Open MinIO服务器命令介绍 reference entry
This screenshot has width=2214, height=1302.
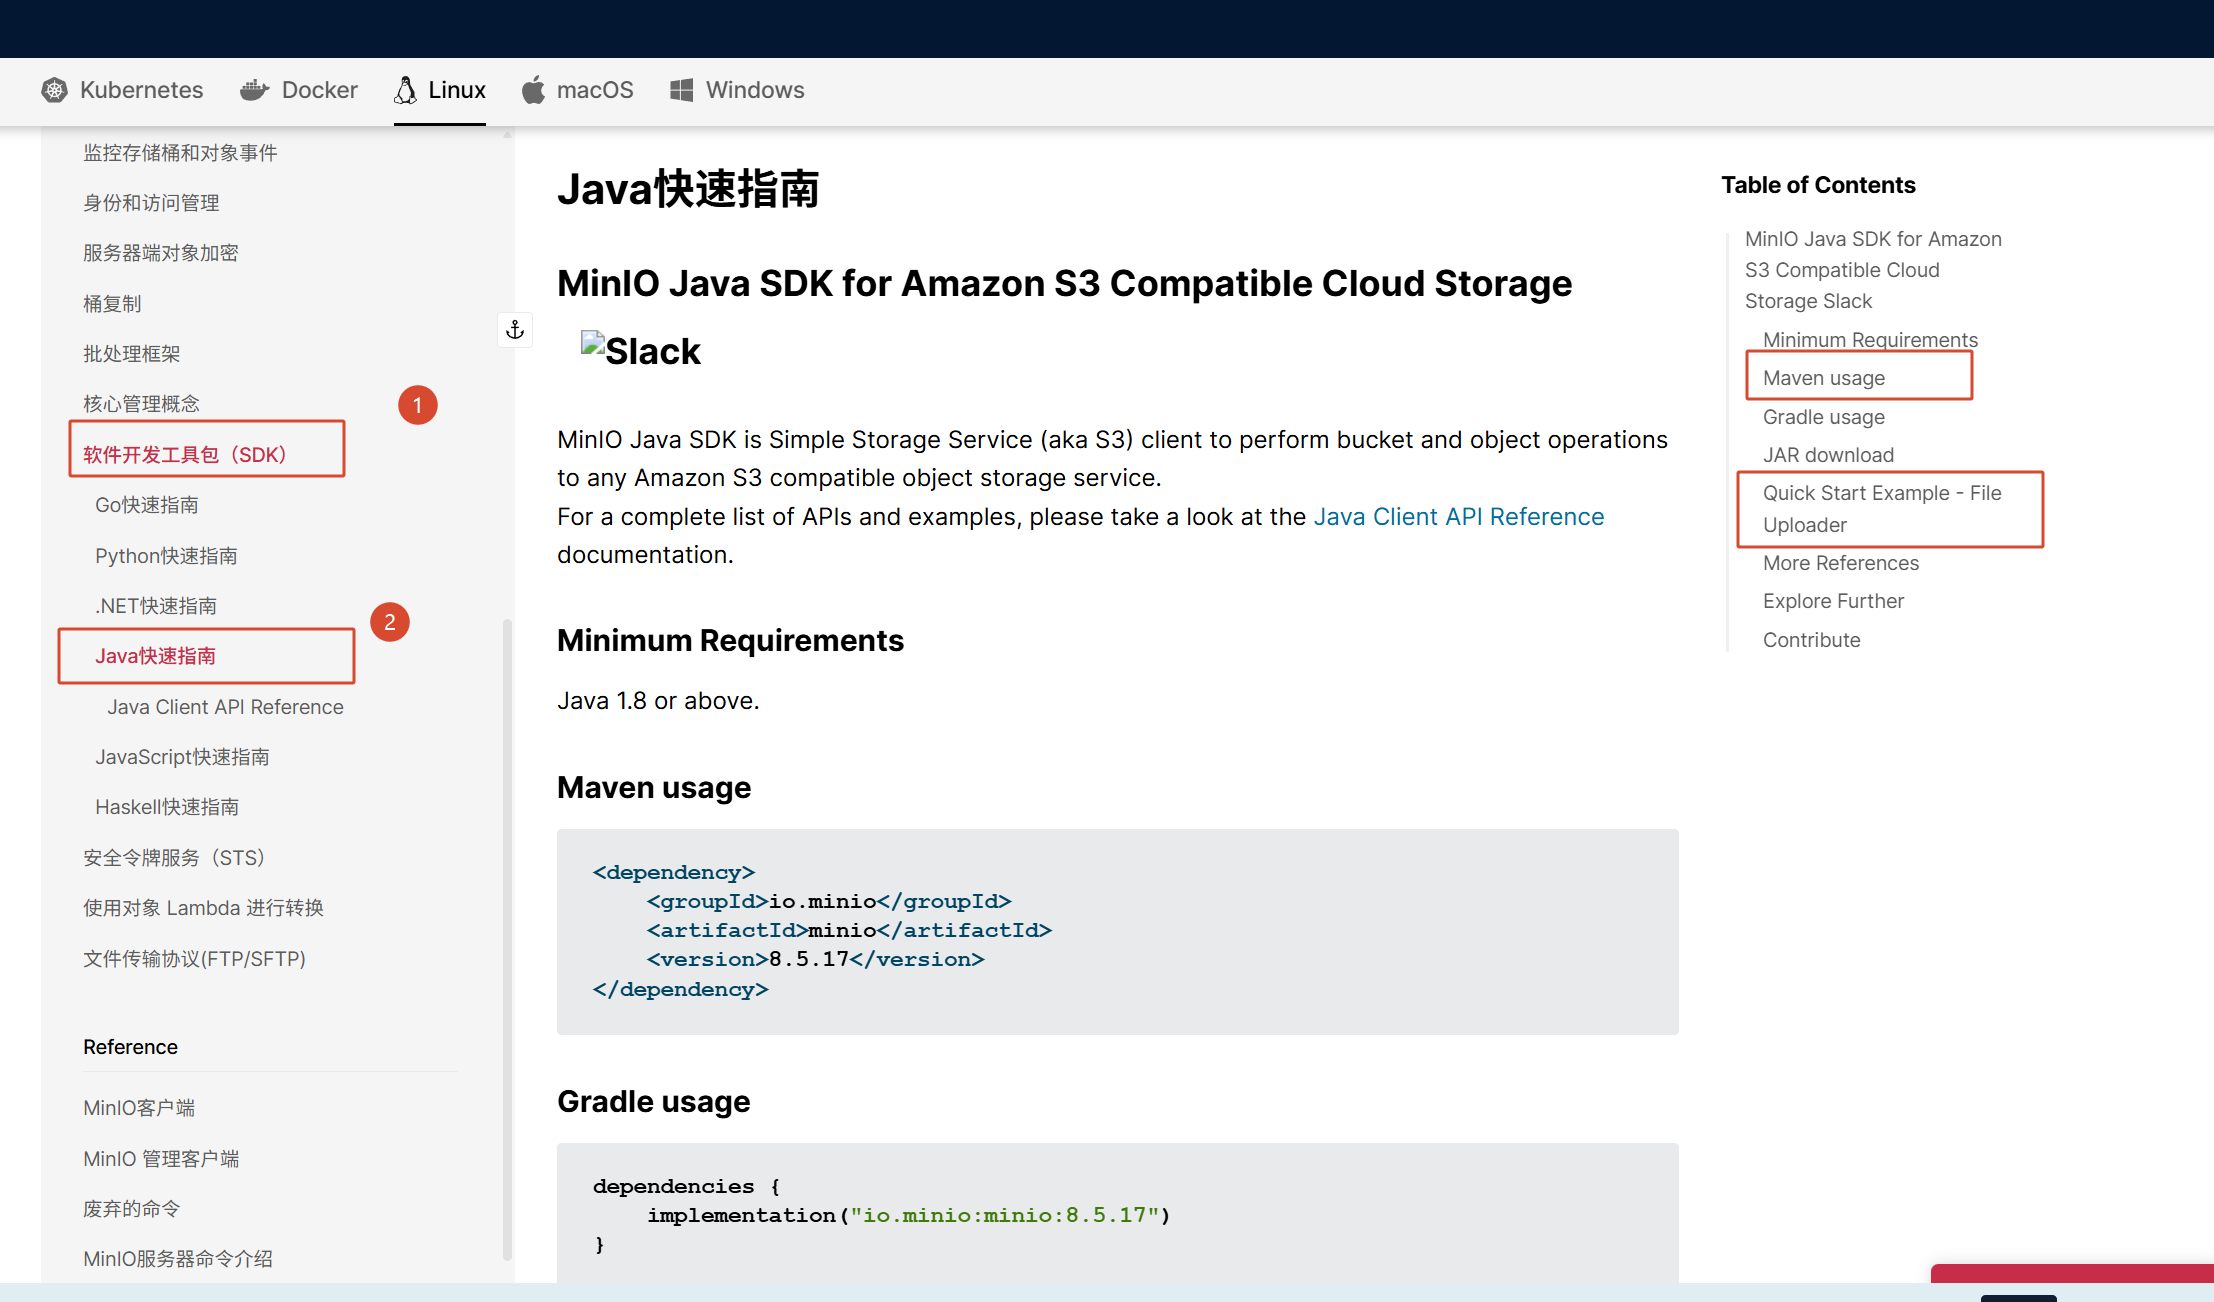(178, 1259)
